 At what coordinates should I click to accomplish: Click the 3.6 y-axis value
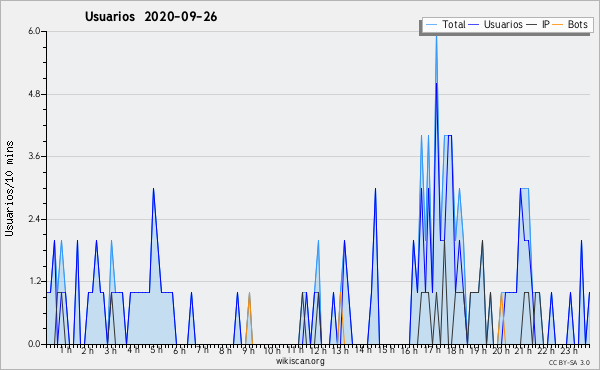pos(34,156)
